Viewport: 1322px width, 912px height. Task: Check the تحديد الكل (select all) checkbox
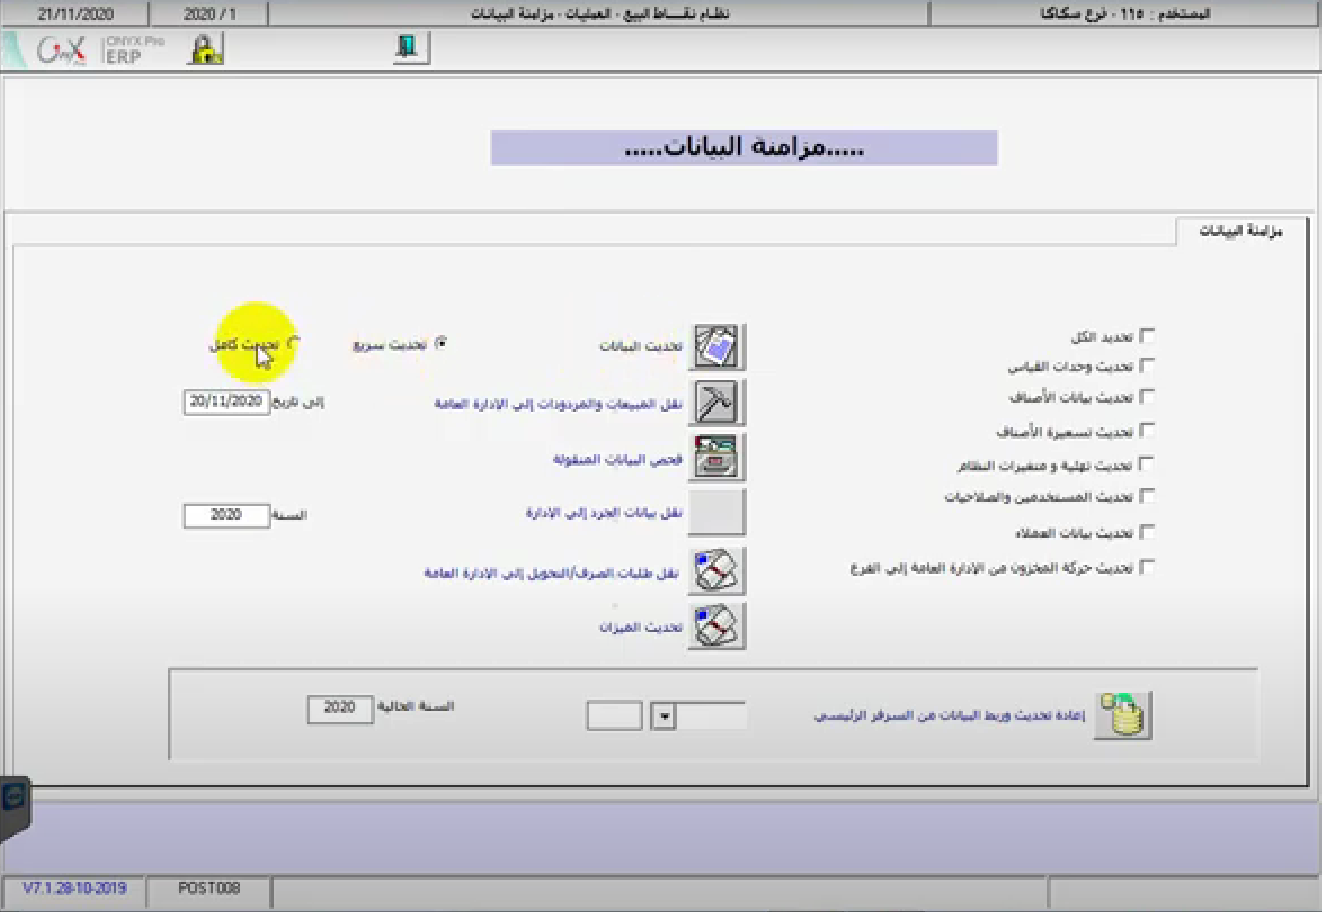pos(1147,336)
